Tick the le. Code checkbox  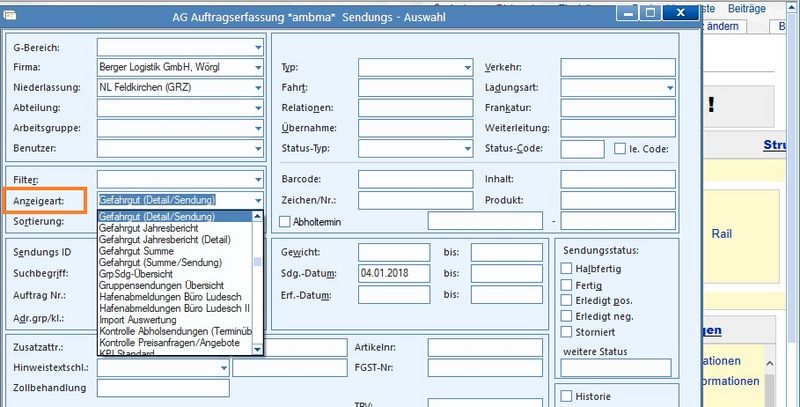pos(619,149)
